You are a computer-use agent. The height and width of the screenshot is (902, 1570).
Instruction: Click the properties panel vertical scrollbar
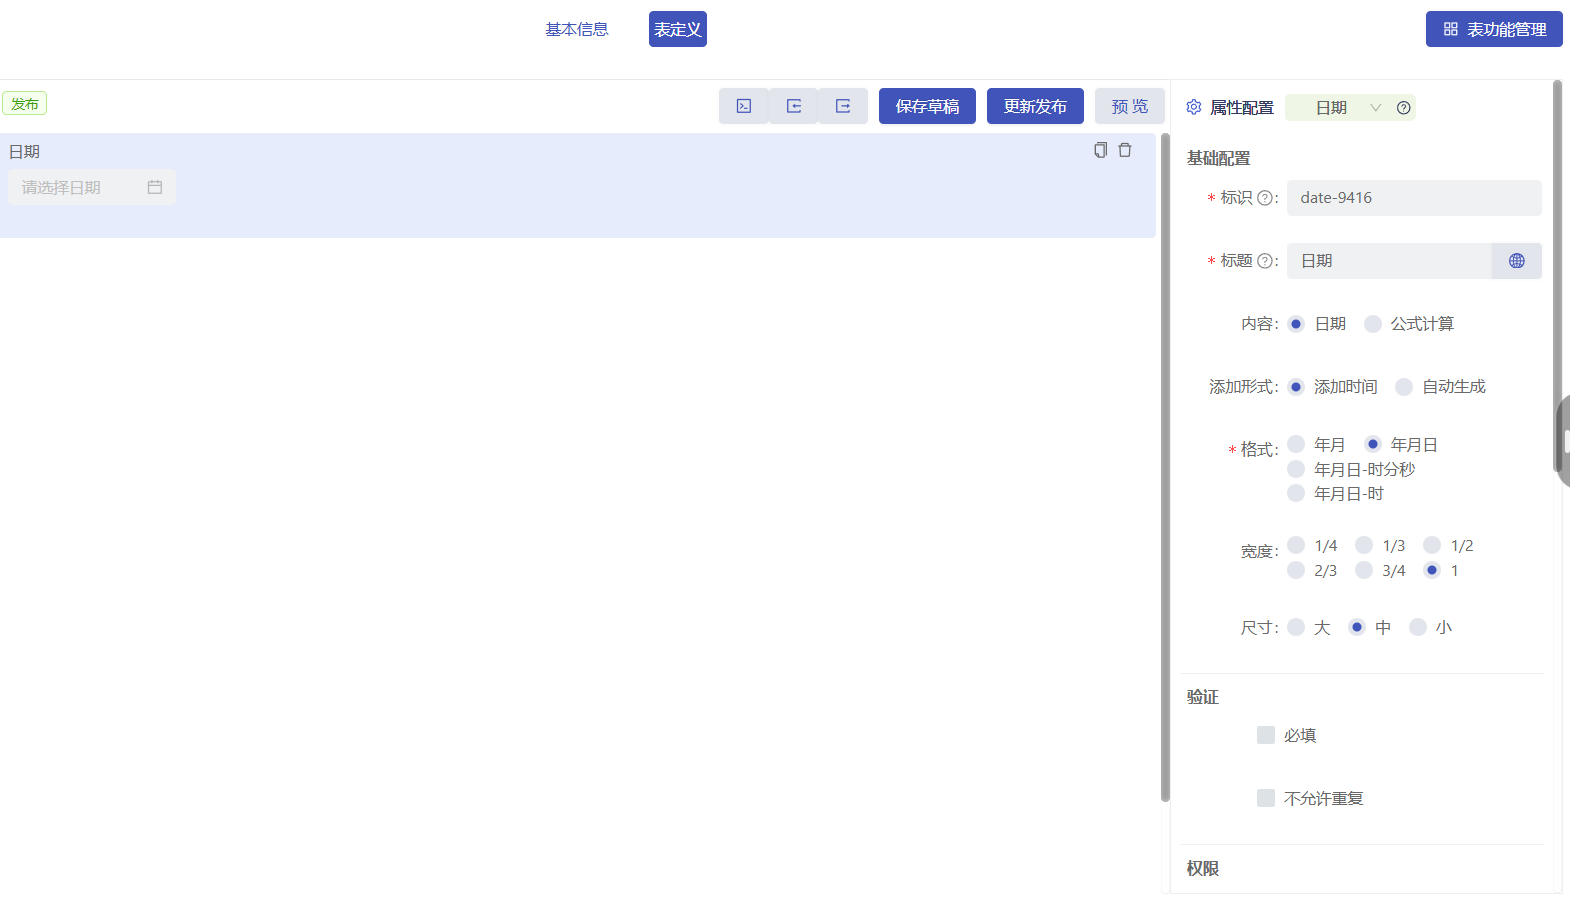[1557, 275]
